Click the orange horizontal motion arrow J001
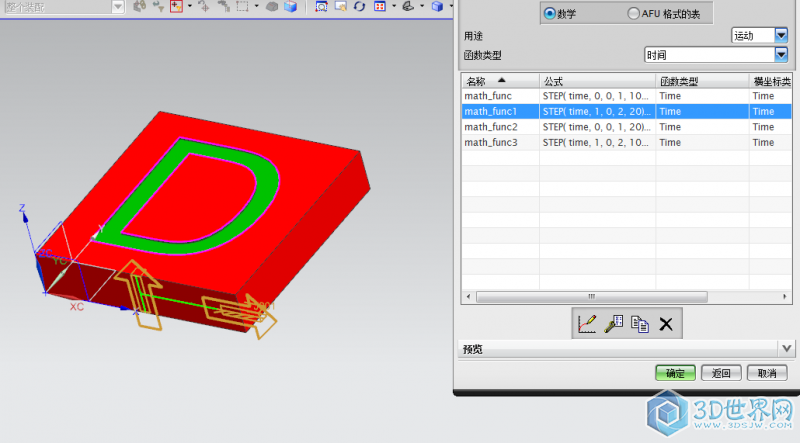 click(x=239, y=315)
